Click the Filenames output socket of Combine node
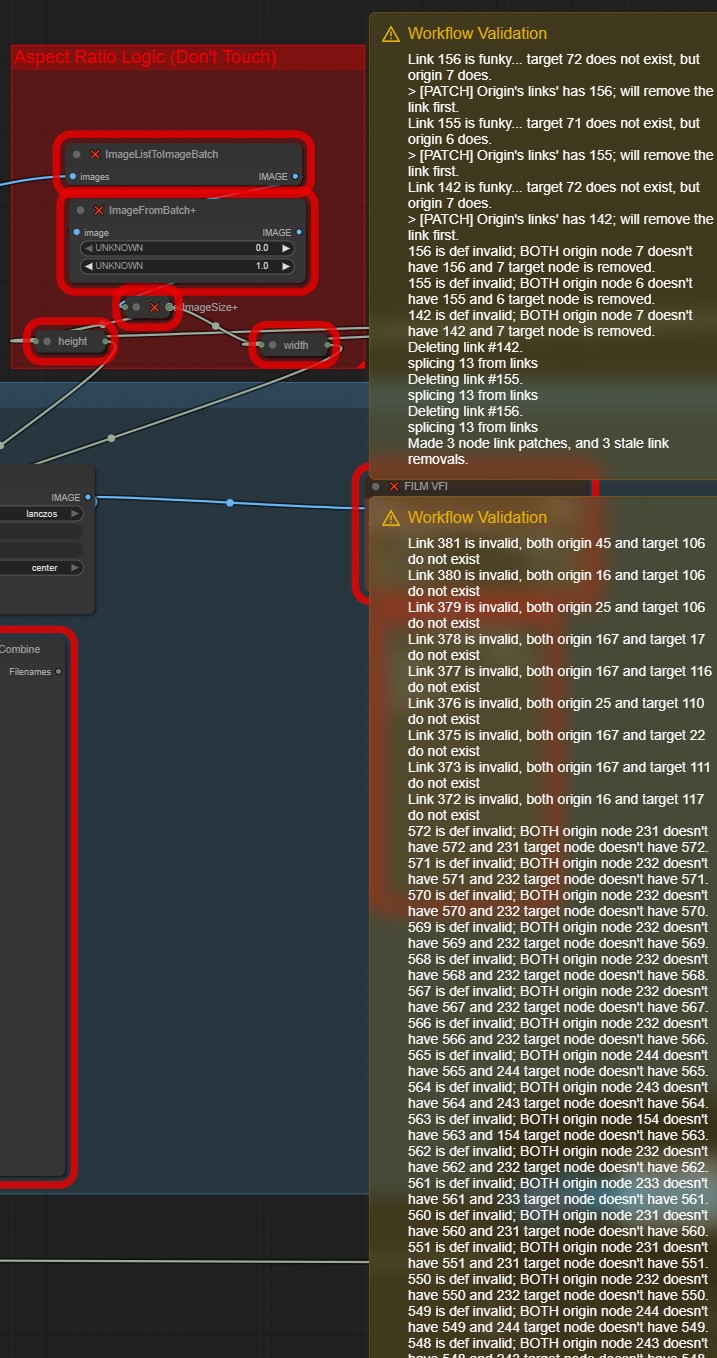717x1358 pixels. coord(59,672)
